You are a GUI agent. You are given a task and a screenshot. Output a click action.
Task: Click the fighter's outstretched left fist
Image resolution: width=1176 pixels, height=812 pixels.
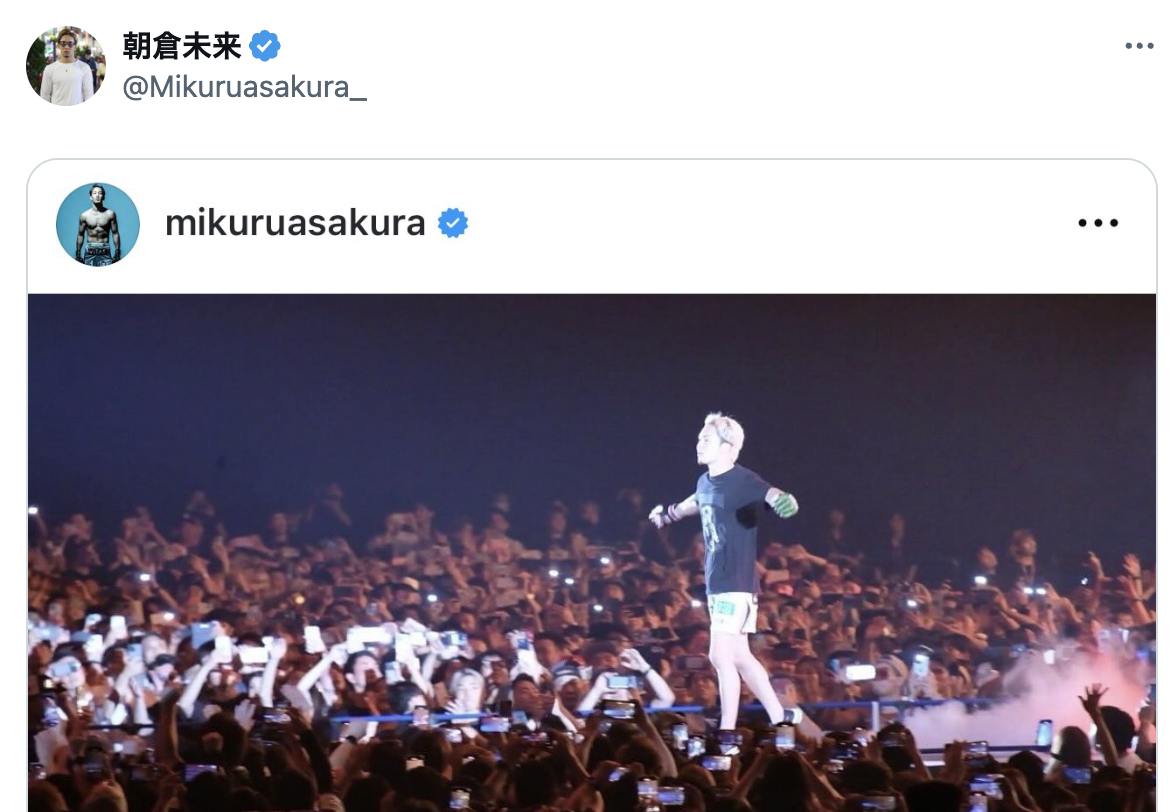(x=658, y=515)
